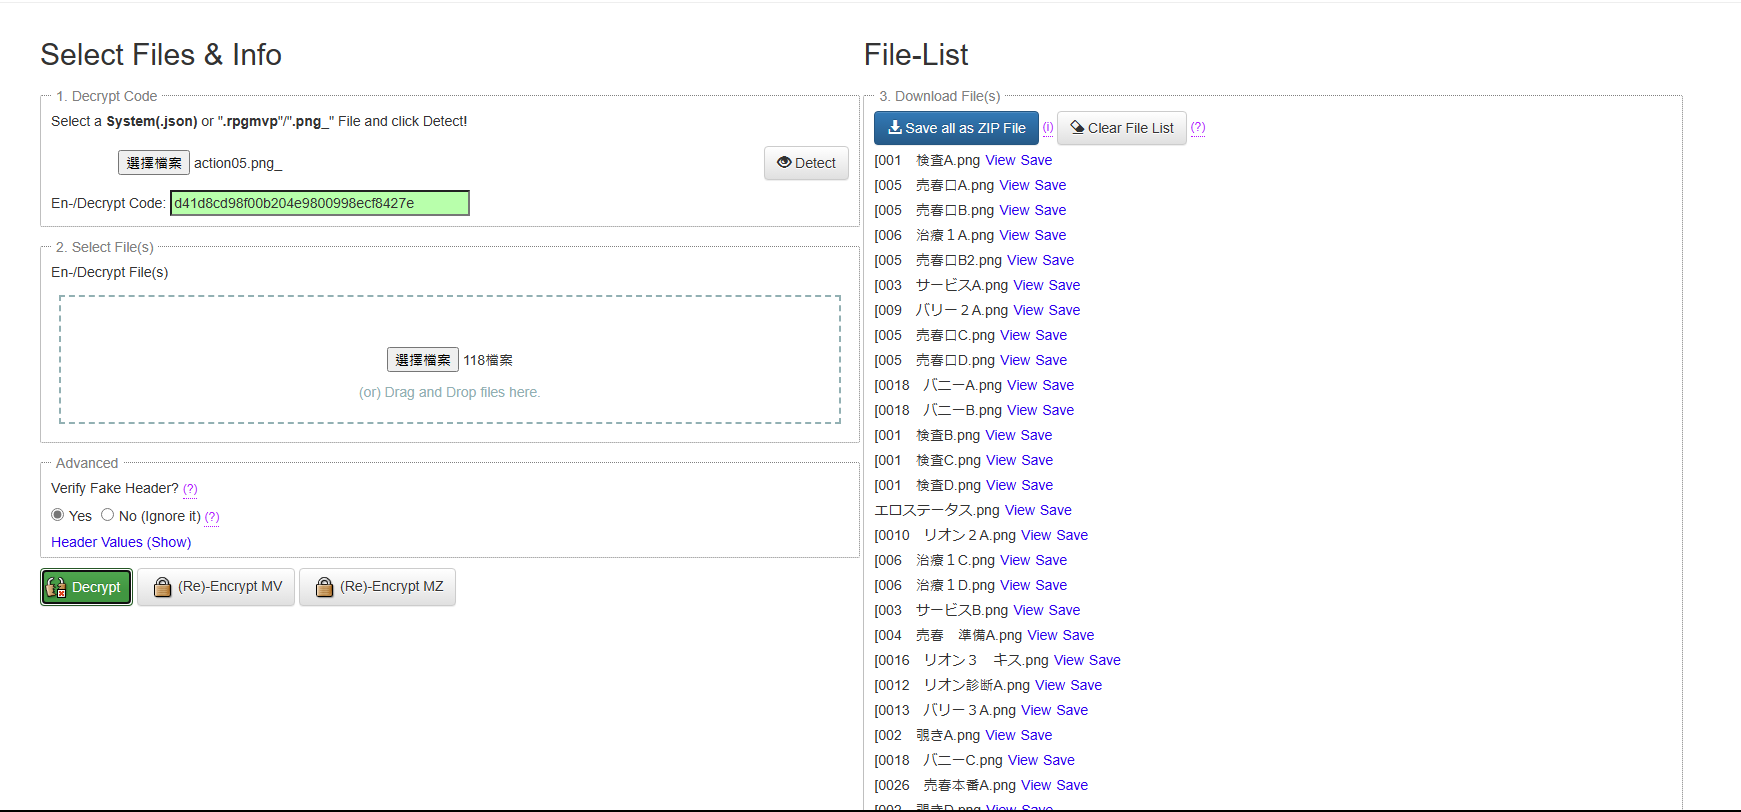
Task: Select Yes for Verify Fake Header
Action: [x=58, y=515]
